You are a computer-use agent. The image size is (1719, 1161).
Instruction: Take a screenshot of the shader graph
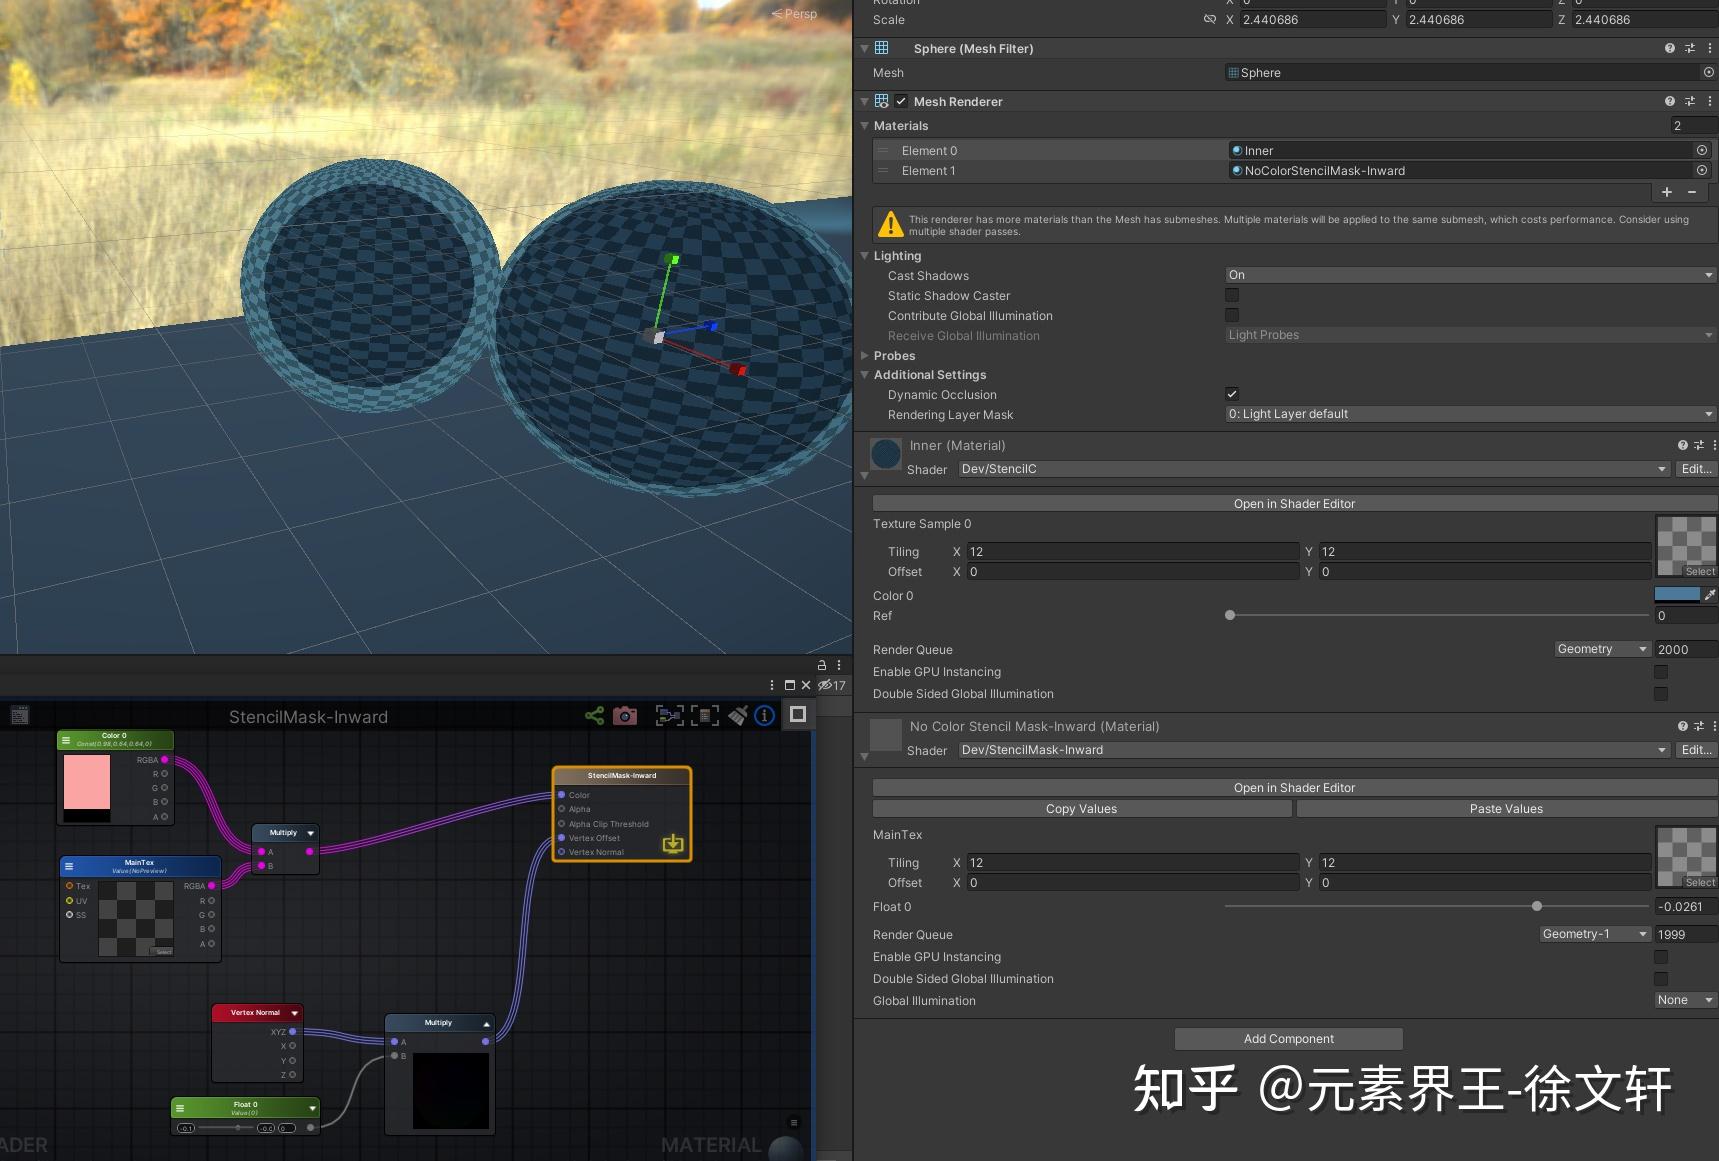click(x=624, y=715)
